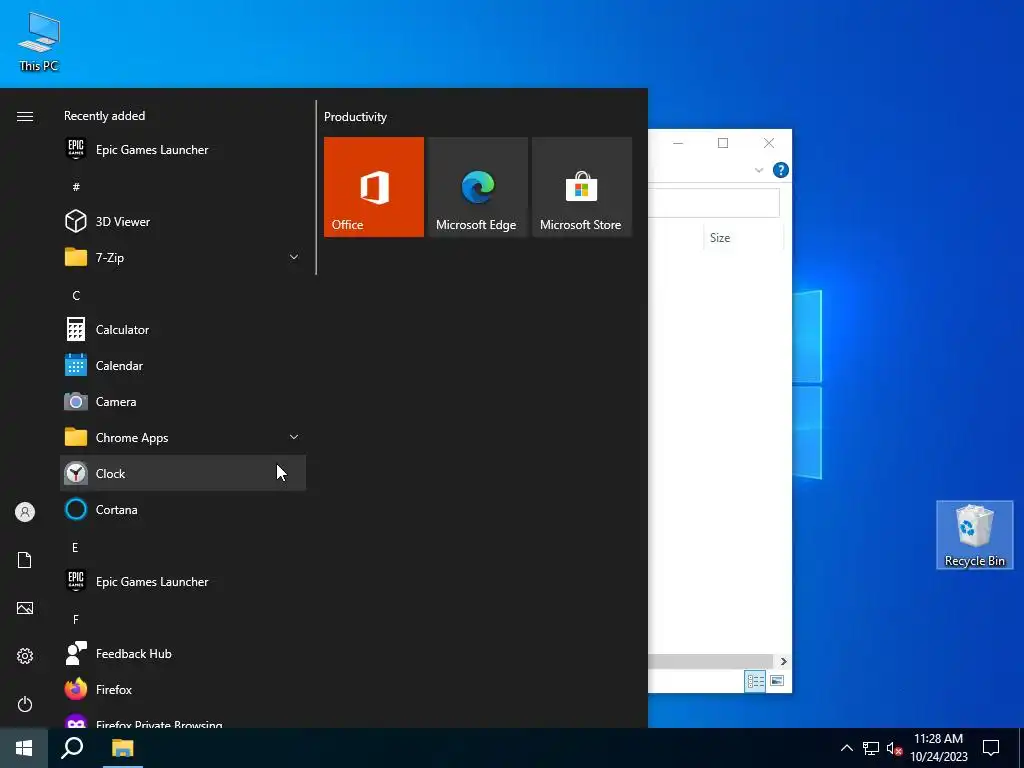Select This PC desktop icon

tap(39, 41)
